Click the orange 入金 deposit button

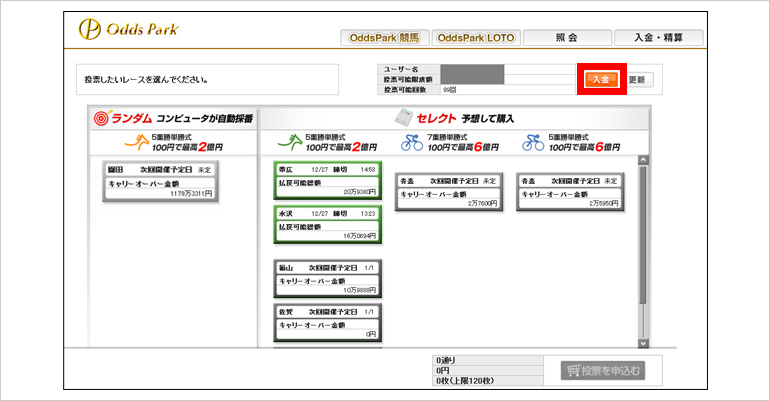601,80
